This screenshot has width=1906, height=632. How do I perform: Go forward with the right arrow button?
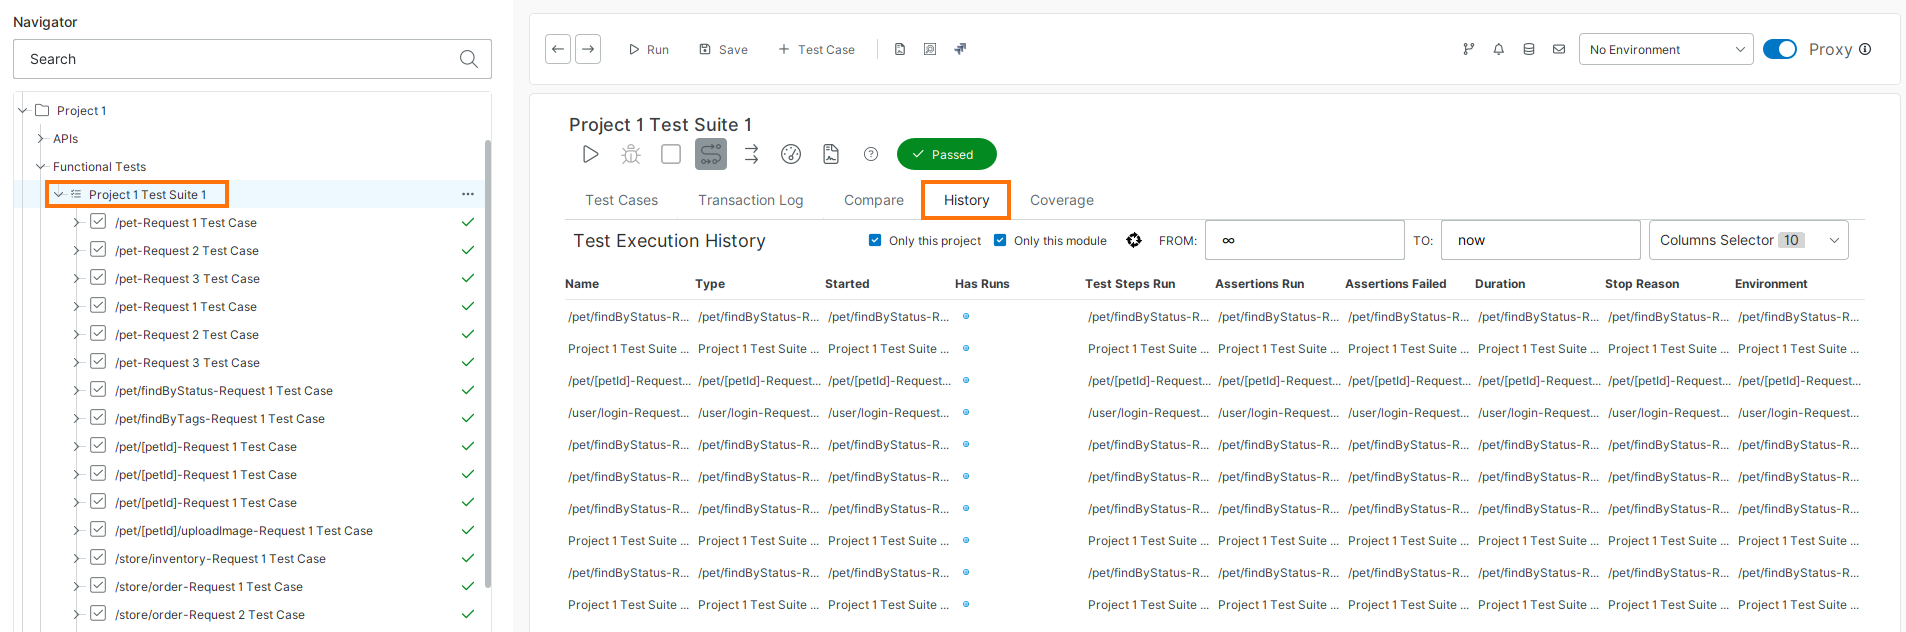[588, 49]
